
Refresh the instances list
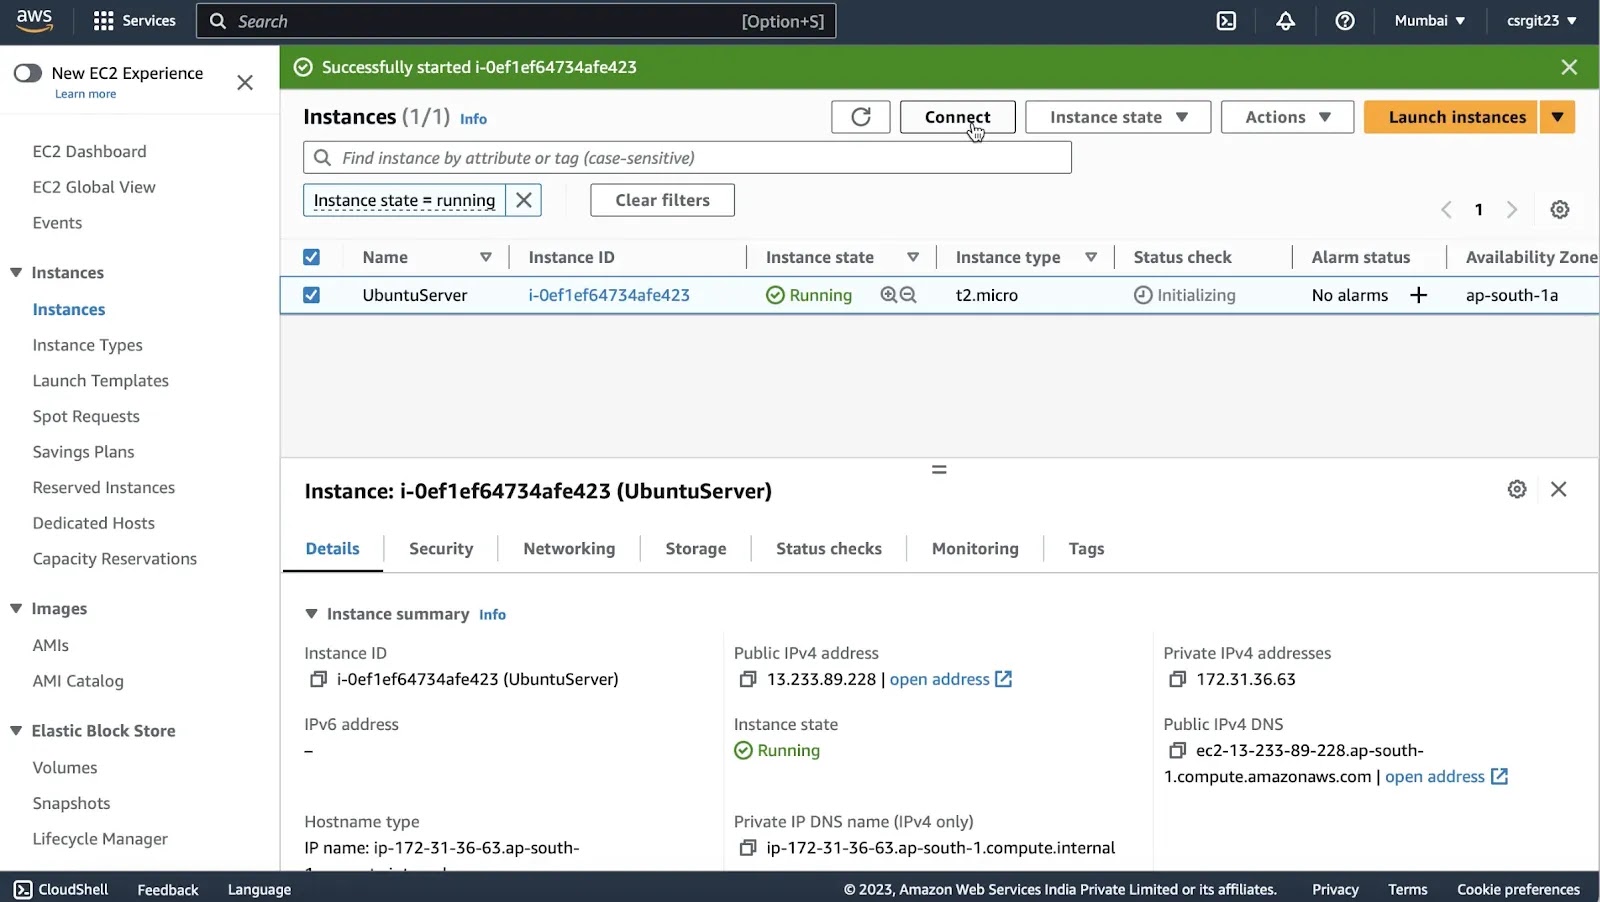pyautogui.click(x=860, y=117)
